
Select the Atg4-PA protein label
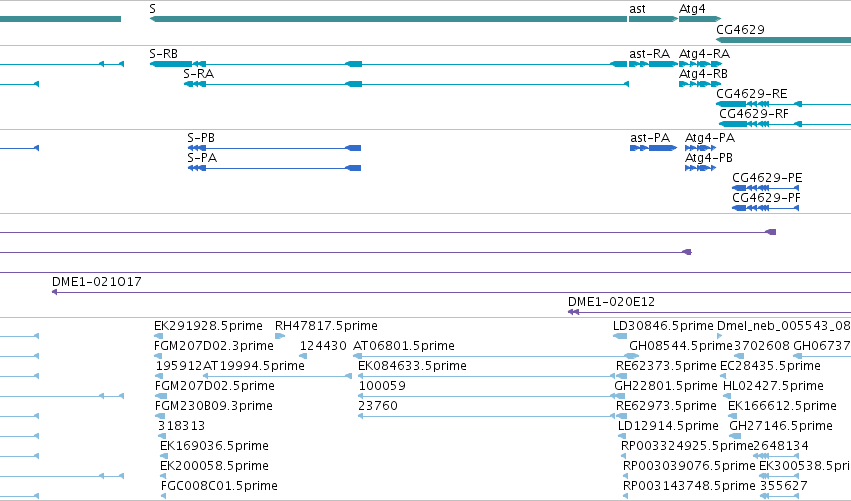point(710,138)
